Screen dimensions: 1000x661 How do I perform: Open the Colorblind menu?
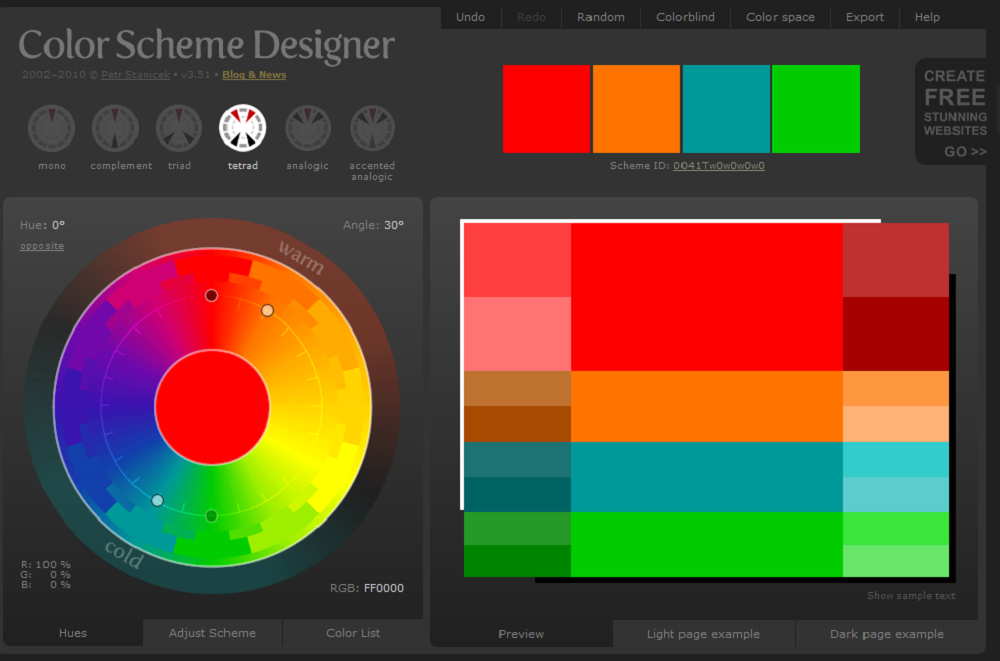point(685,17)
